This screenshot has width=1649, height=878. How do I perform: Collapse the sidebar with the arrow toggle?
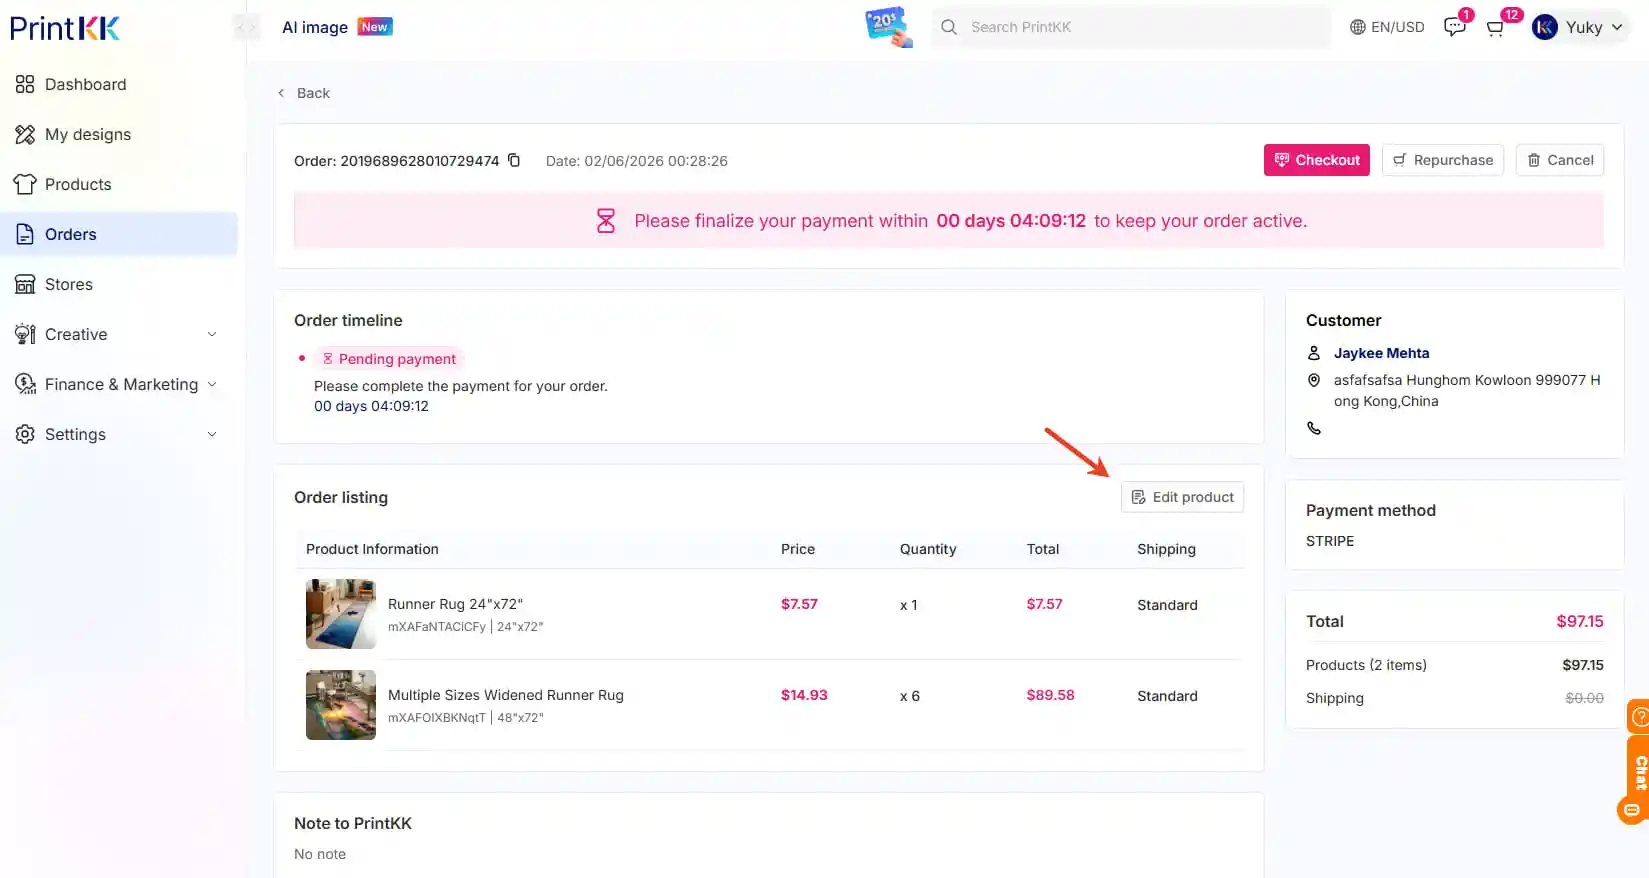(x=246, y=27)
